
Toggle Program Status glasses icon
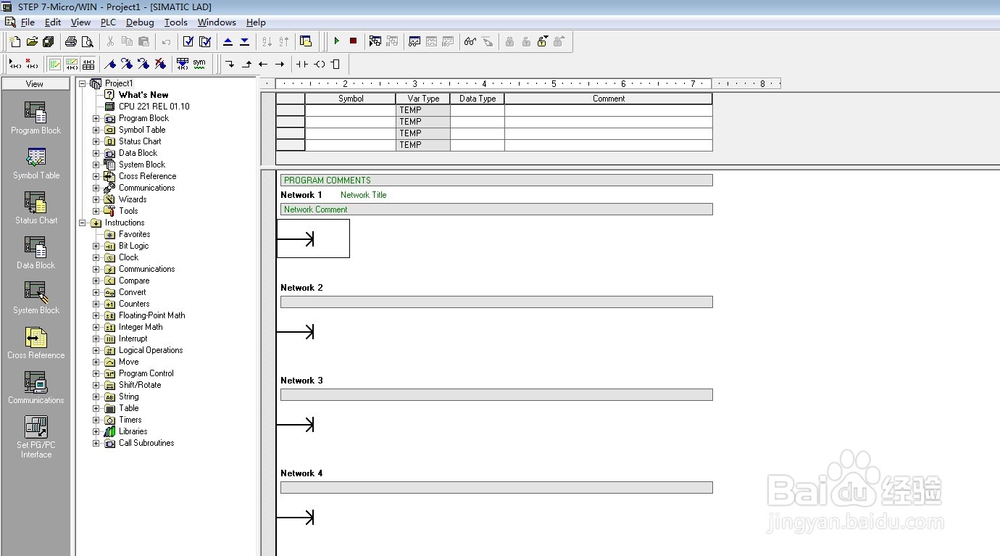pyautogui.click(x=470, y=41)
